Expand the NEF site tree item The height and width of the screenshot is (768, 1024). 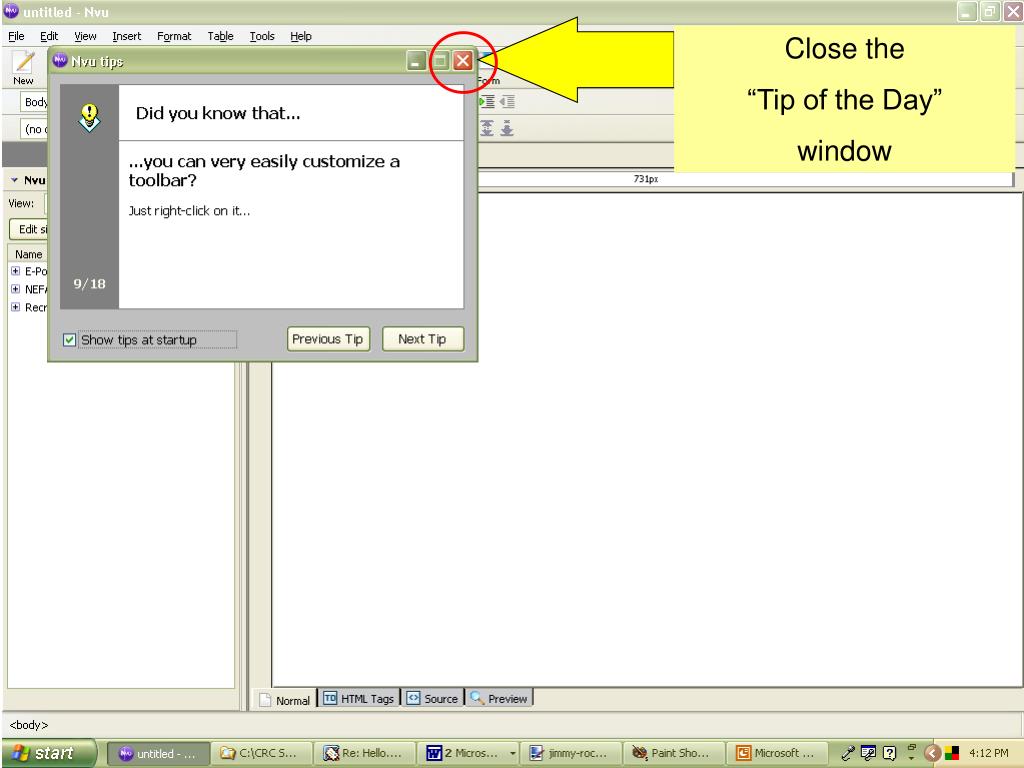click(x=16, y=289)
